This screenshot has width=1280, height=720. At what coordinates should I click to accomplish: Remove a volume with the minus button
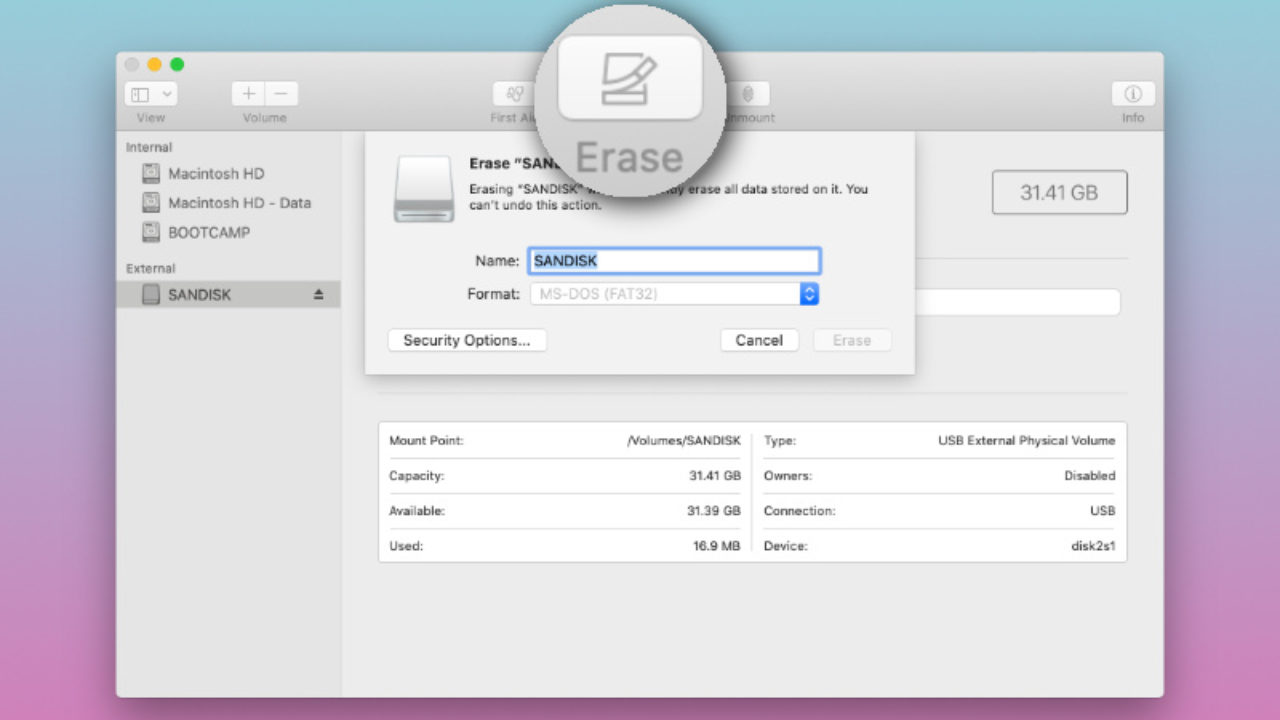click(x=281, y=94)
